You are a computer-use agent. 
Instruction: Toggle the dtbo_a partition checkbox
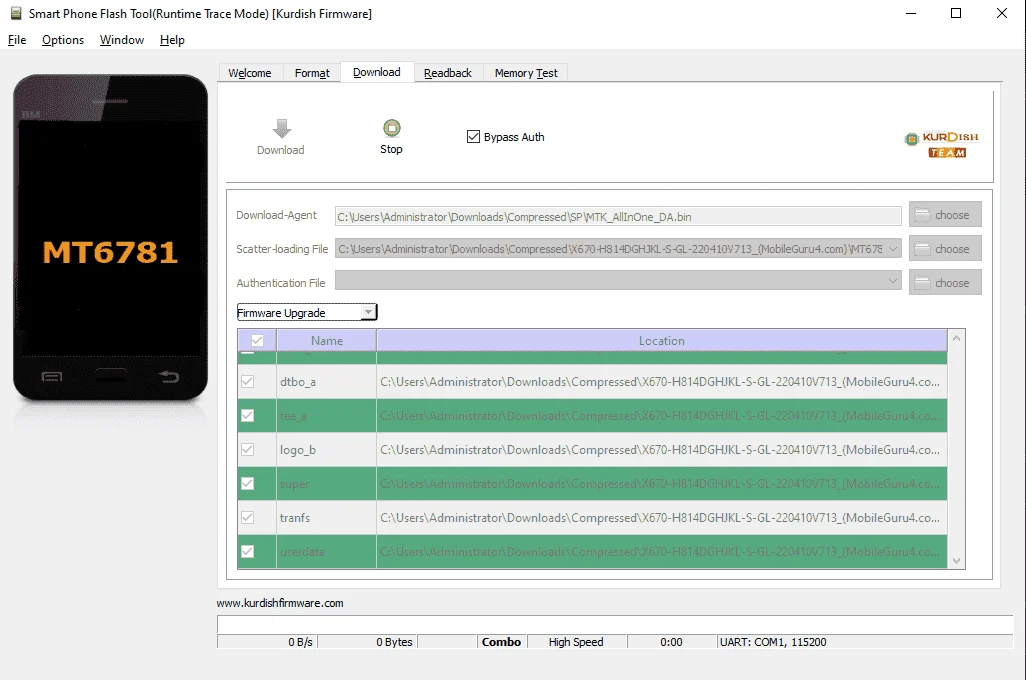click(x=247, y=382)
